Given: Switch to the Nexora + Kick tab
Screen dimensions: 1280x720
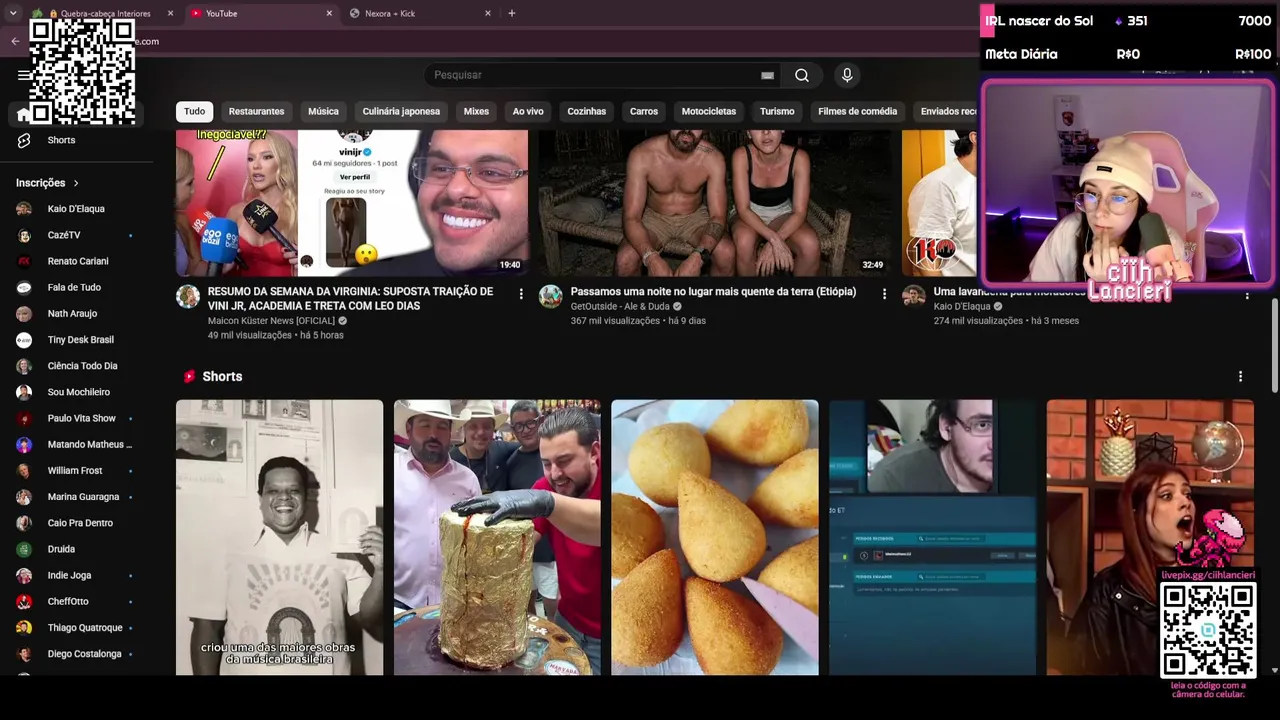Looking at the screenshot, I should point(421,13).
